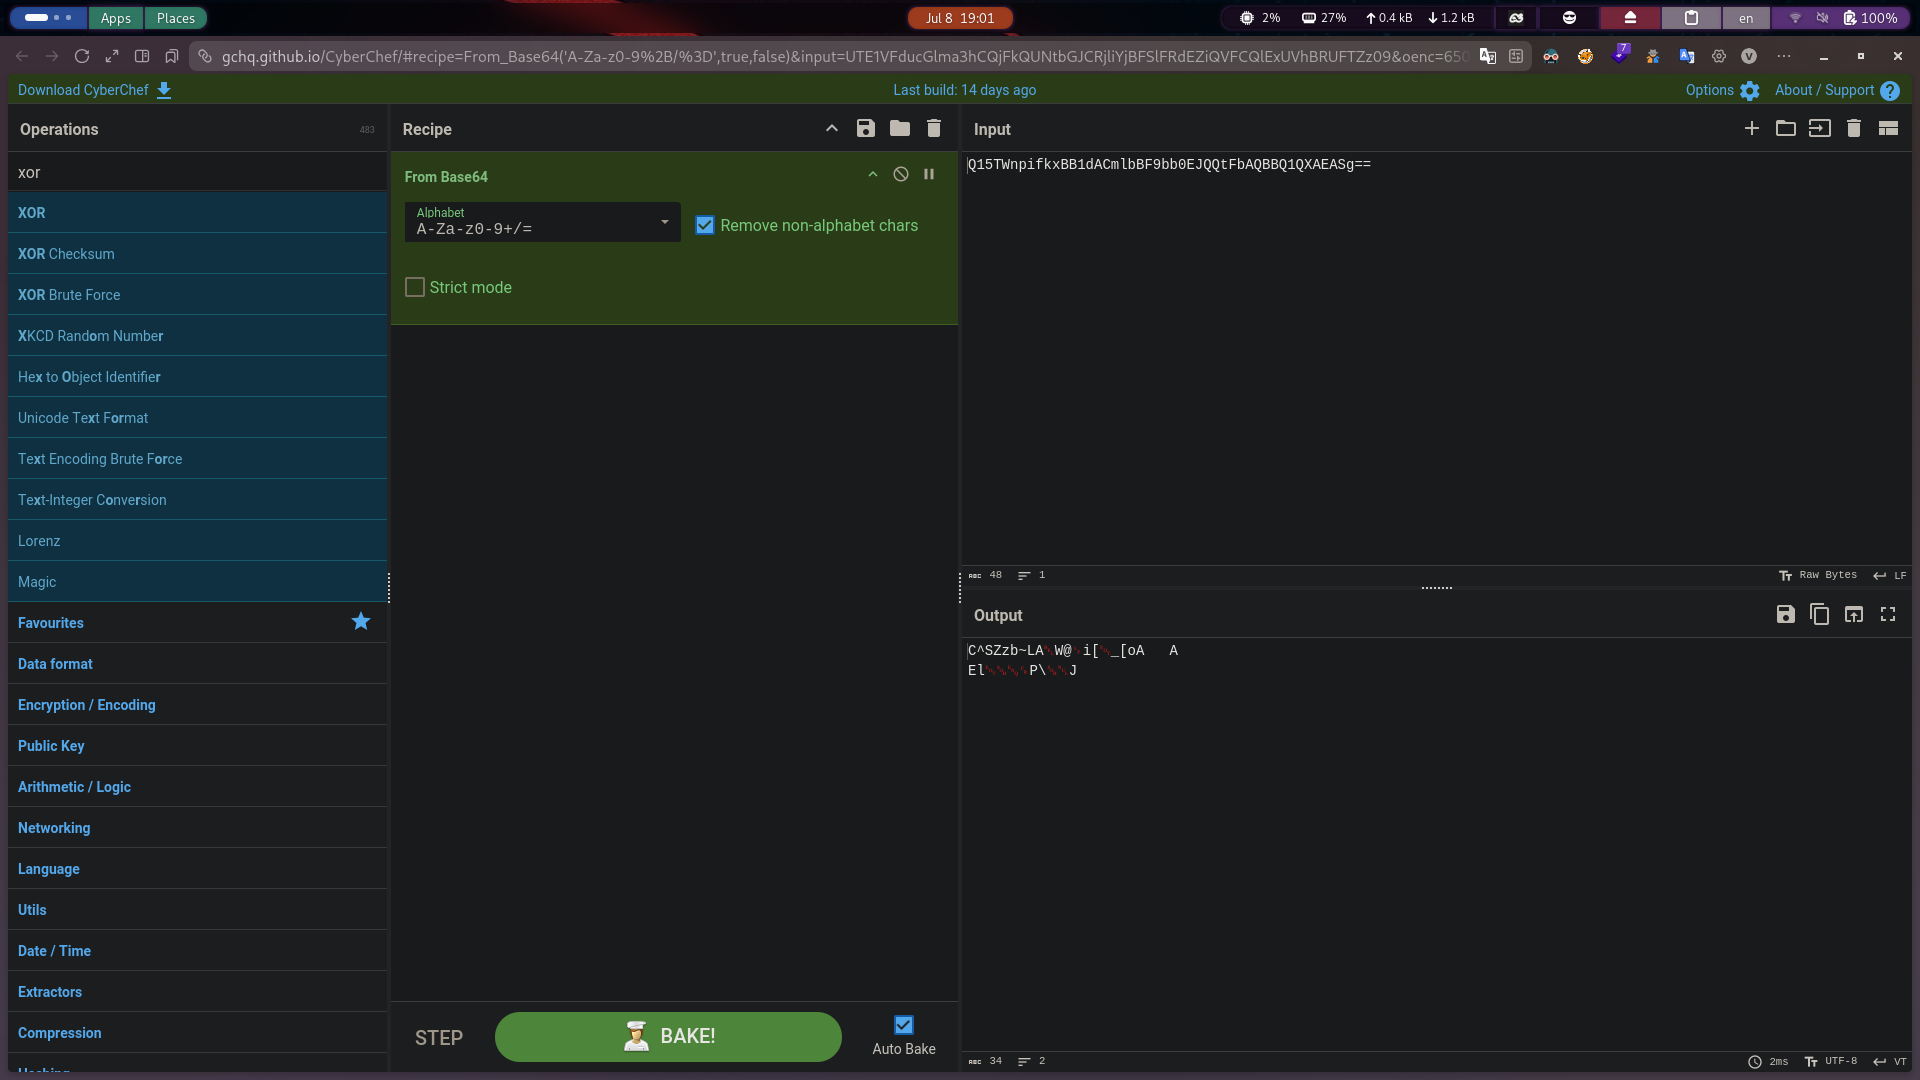Screen dimensions: 1920x1080
Task: Toggle the Remove non-alphabet chars checkbox
Action: pyautogui.click(x=705, y=225)
